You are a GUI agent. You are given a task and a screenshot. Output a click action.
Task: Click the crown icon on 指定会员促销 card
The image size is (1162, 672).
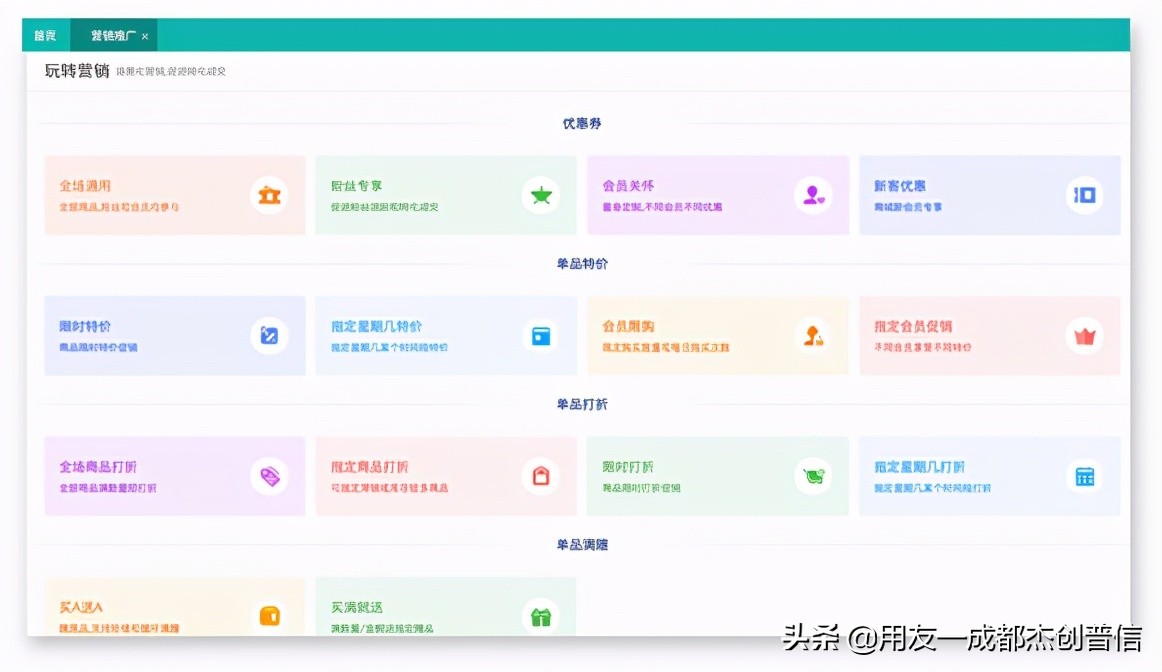pos(1084,336)
